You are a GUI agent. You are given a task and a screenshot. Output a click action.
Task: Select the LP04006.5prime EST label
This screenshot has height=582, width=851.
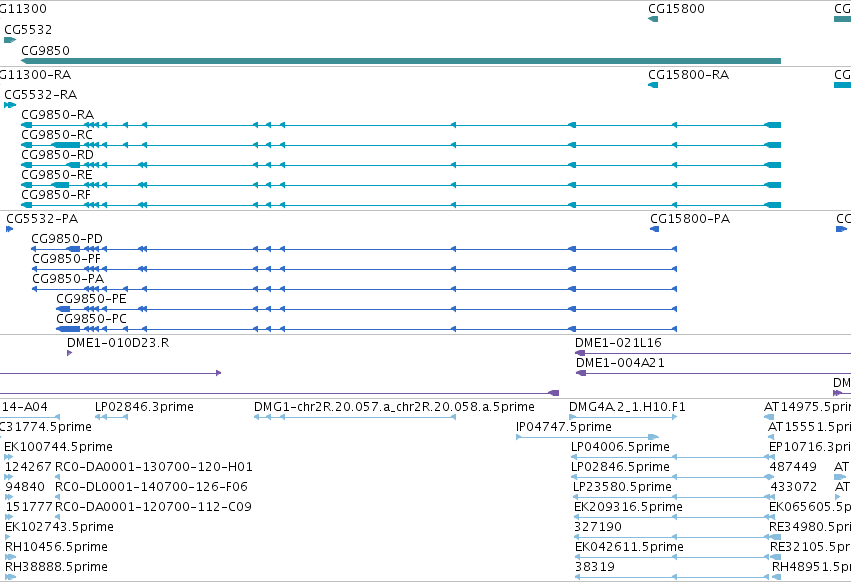pyautogui.click(x=620, y=447)
